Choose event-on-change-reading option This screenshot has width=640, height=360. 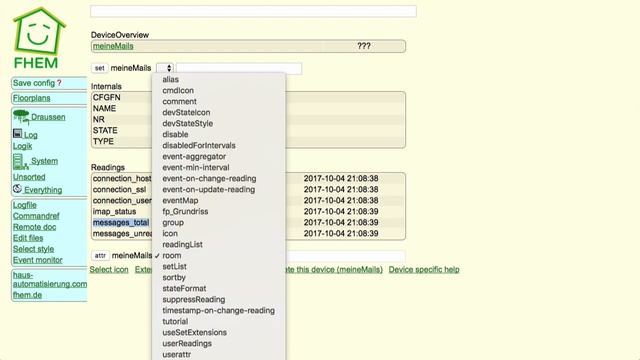(x=209, y=179)
